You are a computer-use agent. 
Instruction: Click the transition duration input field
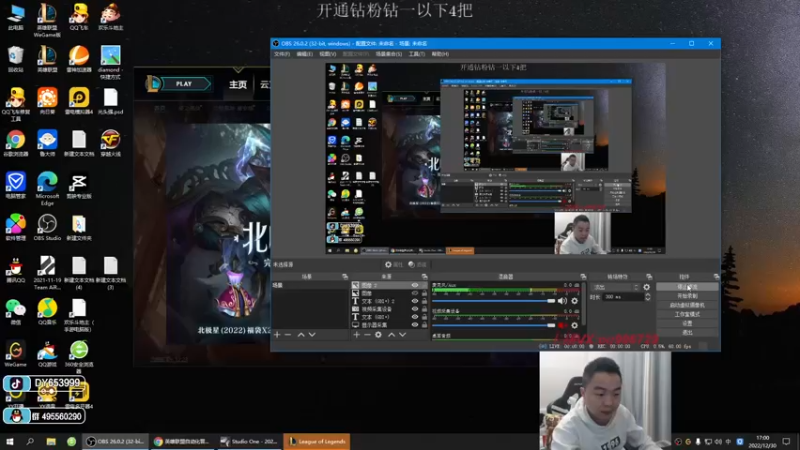[x=623, y=297]
